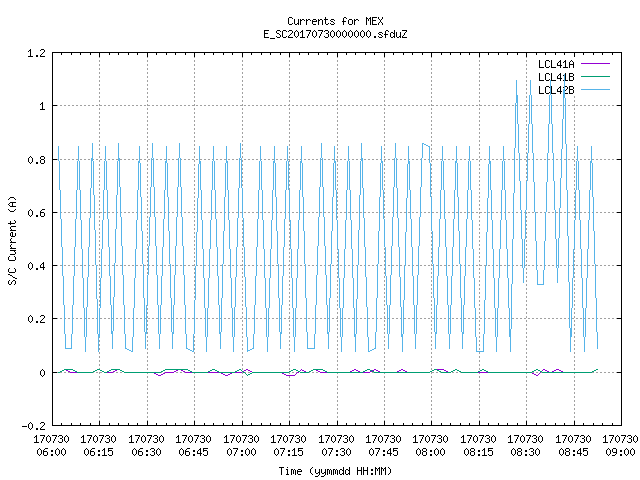Click the y-axis label 'S/C Current (A)'
640x480 pixels.
click(12, 241)
